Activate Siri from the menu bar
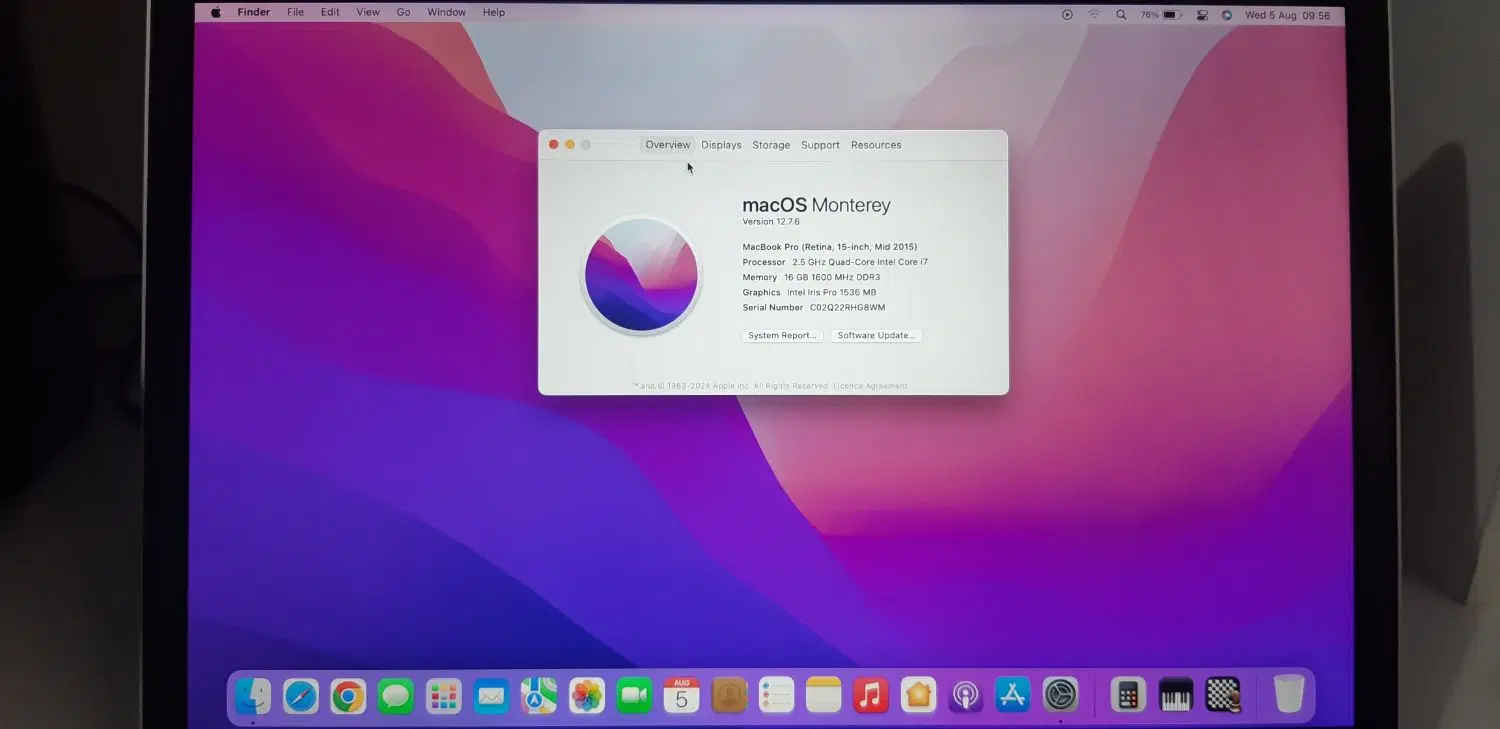 tap(1227, 15)
